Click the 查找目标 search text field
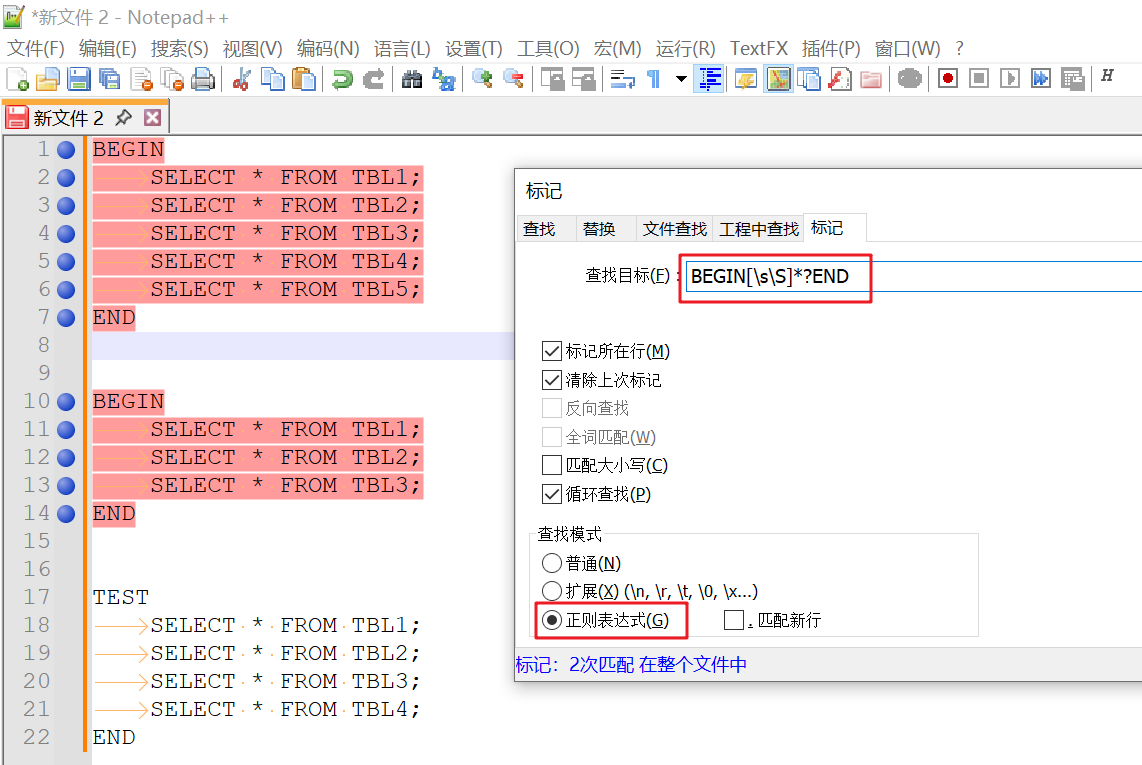The image size is (1142, 765). [x=913, y=276]
